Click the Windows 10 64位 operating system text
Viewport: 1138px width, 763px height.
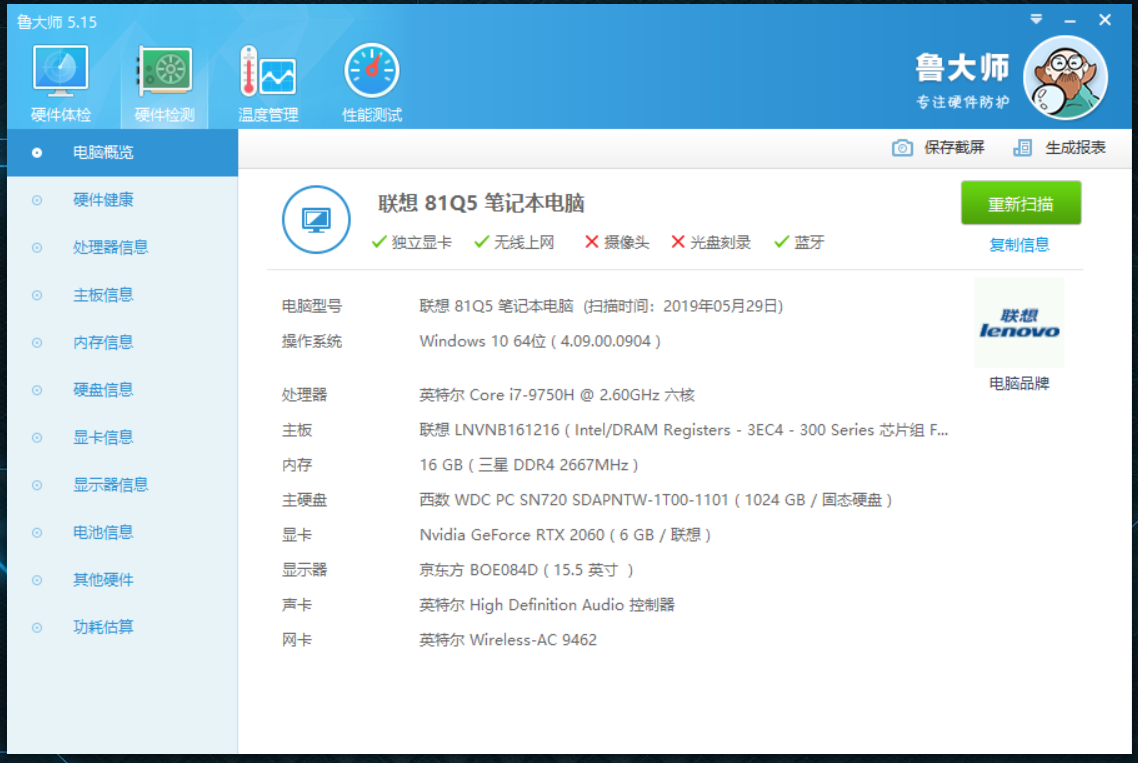tap(540, 341)
